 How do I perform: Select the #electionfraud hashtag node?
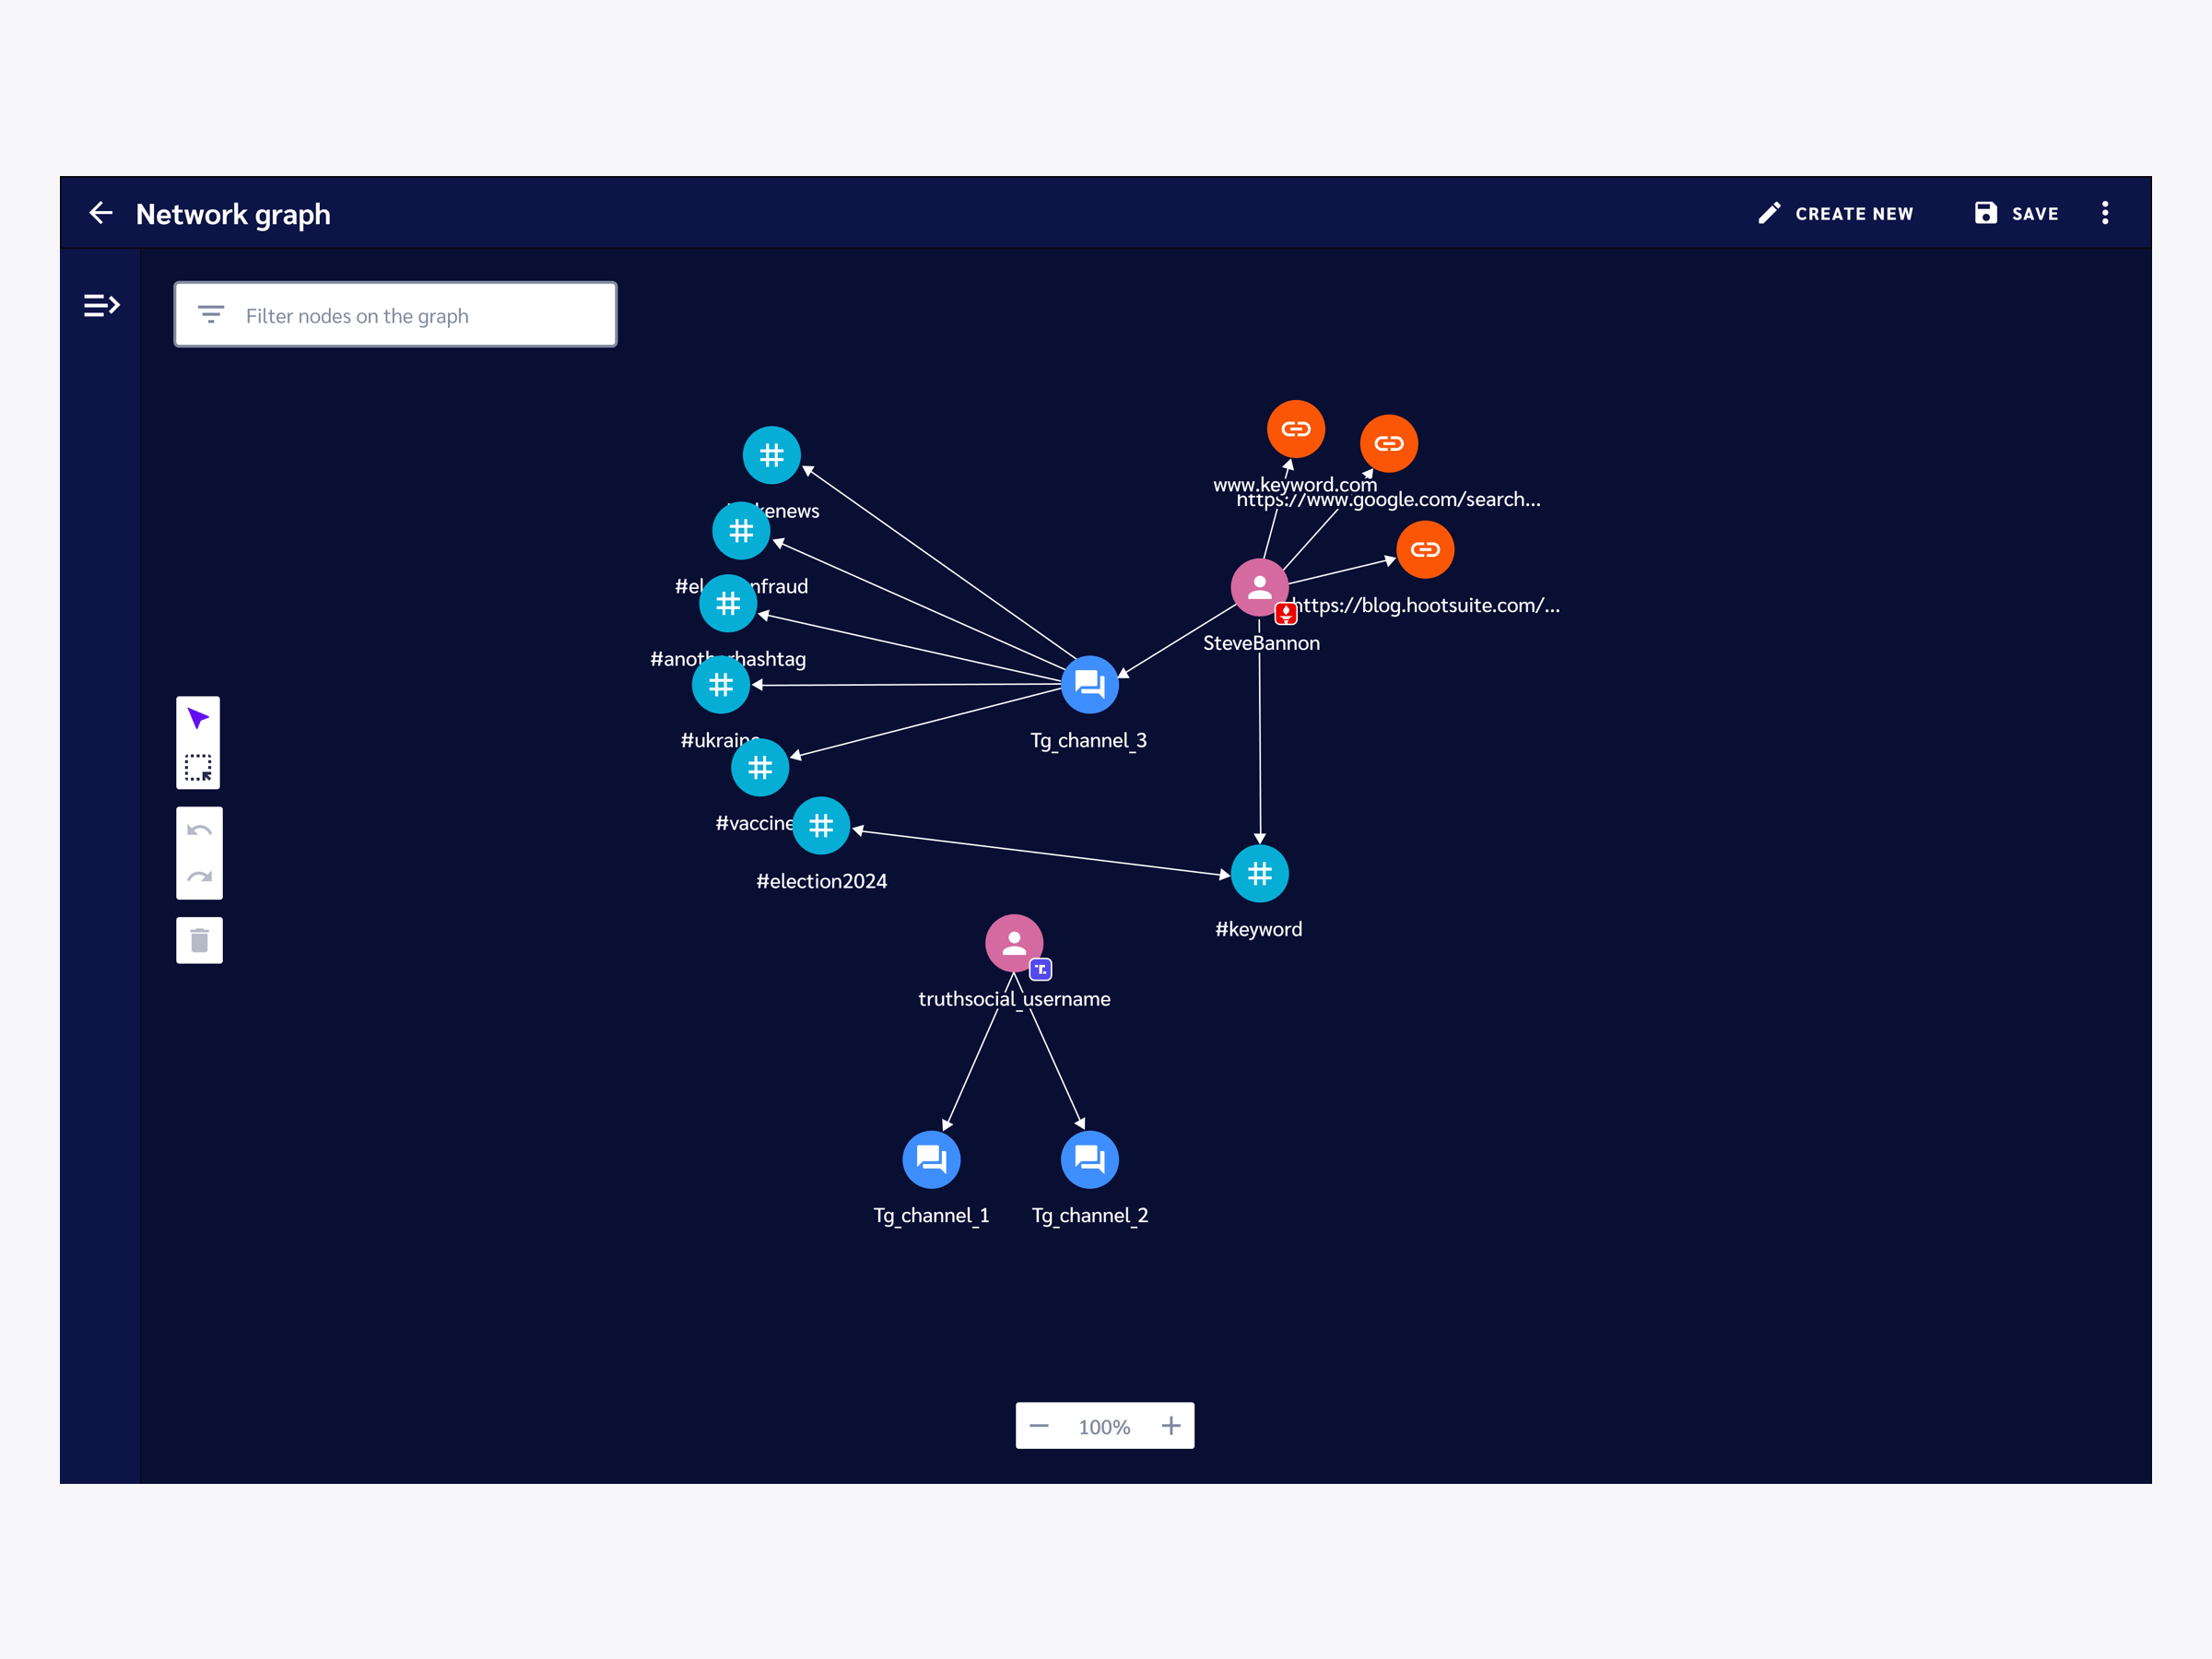click(x=741, y=531)
